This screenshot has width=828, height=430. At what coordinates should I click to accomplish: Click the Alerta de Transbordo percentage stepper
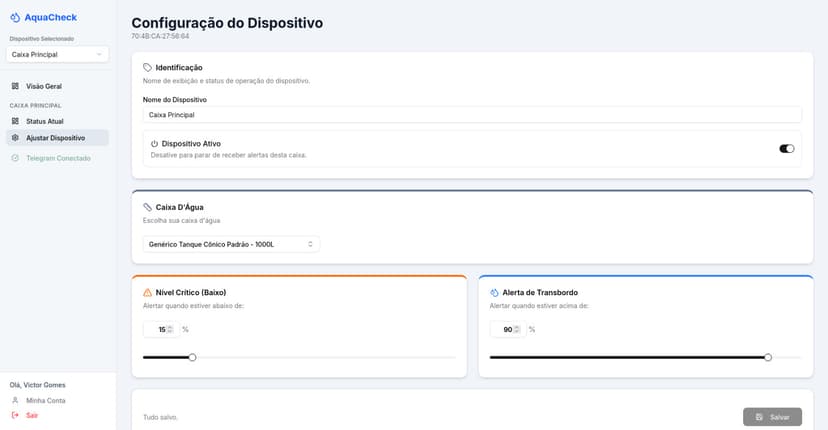(x=517, y=329)
